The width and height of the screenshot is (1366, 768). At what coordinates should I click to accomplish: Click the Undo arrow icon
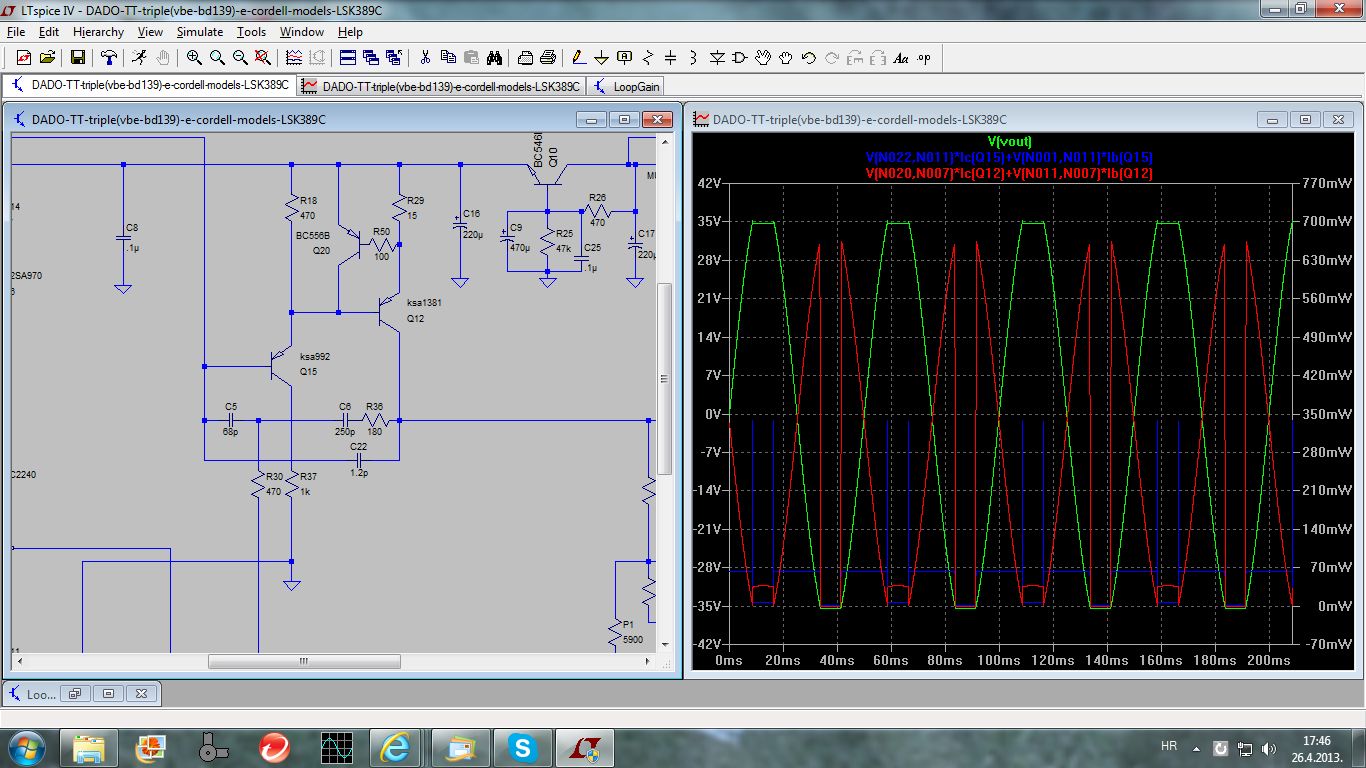click(x=809, y=57)
